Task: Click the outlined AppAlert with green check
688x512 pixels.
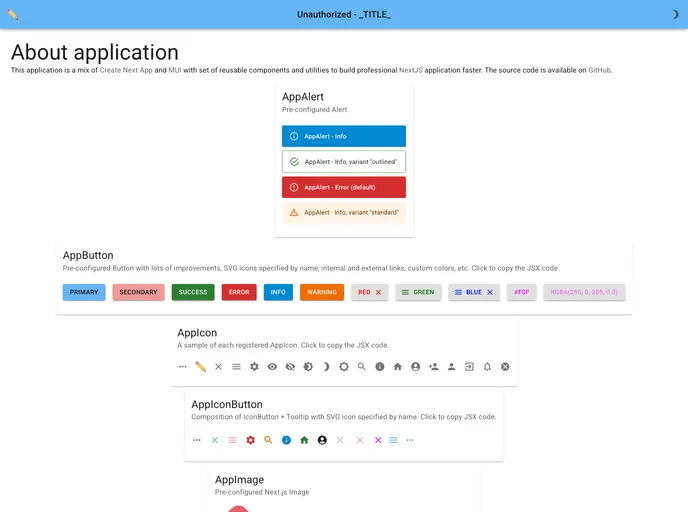Action: coord(344,161)
